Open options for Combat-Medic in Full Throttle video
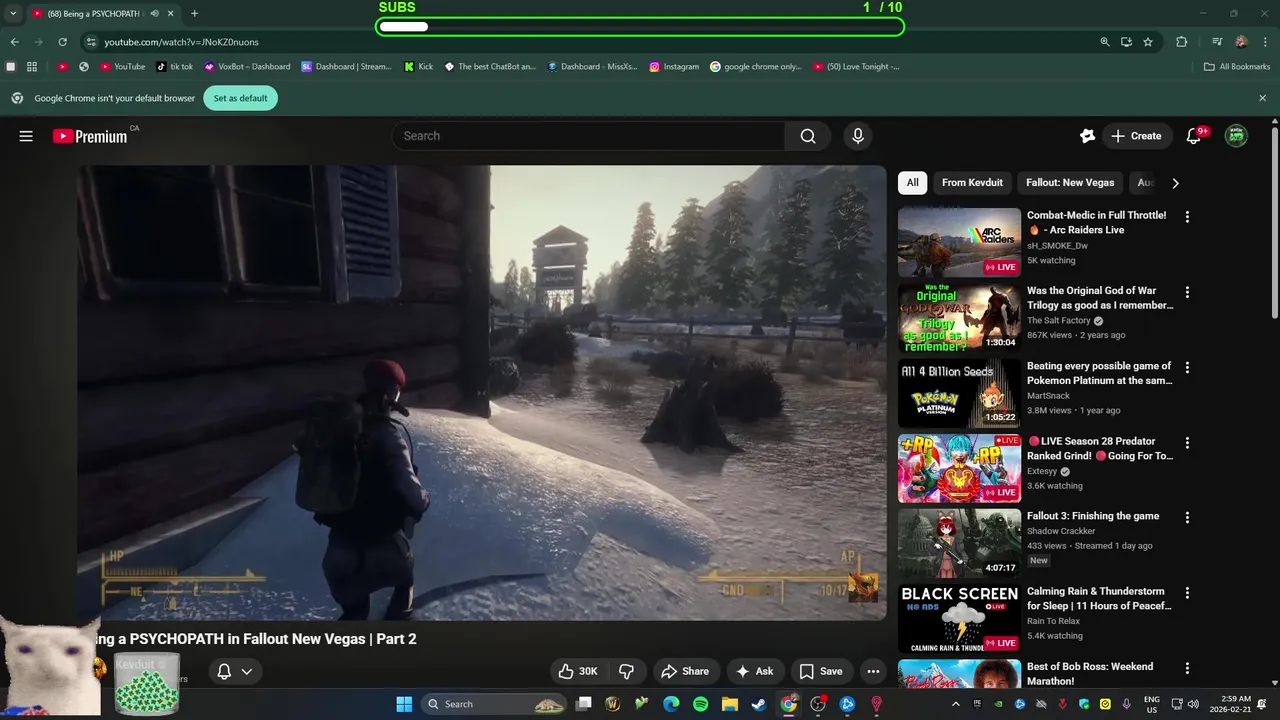The image size is (1280, 720). tap(1187, 216)
